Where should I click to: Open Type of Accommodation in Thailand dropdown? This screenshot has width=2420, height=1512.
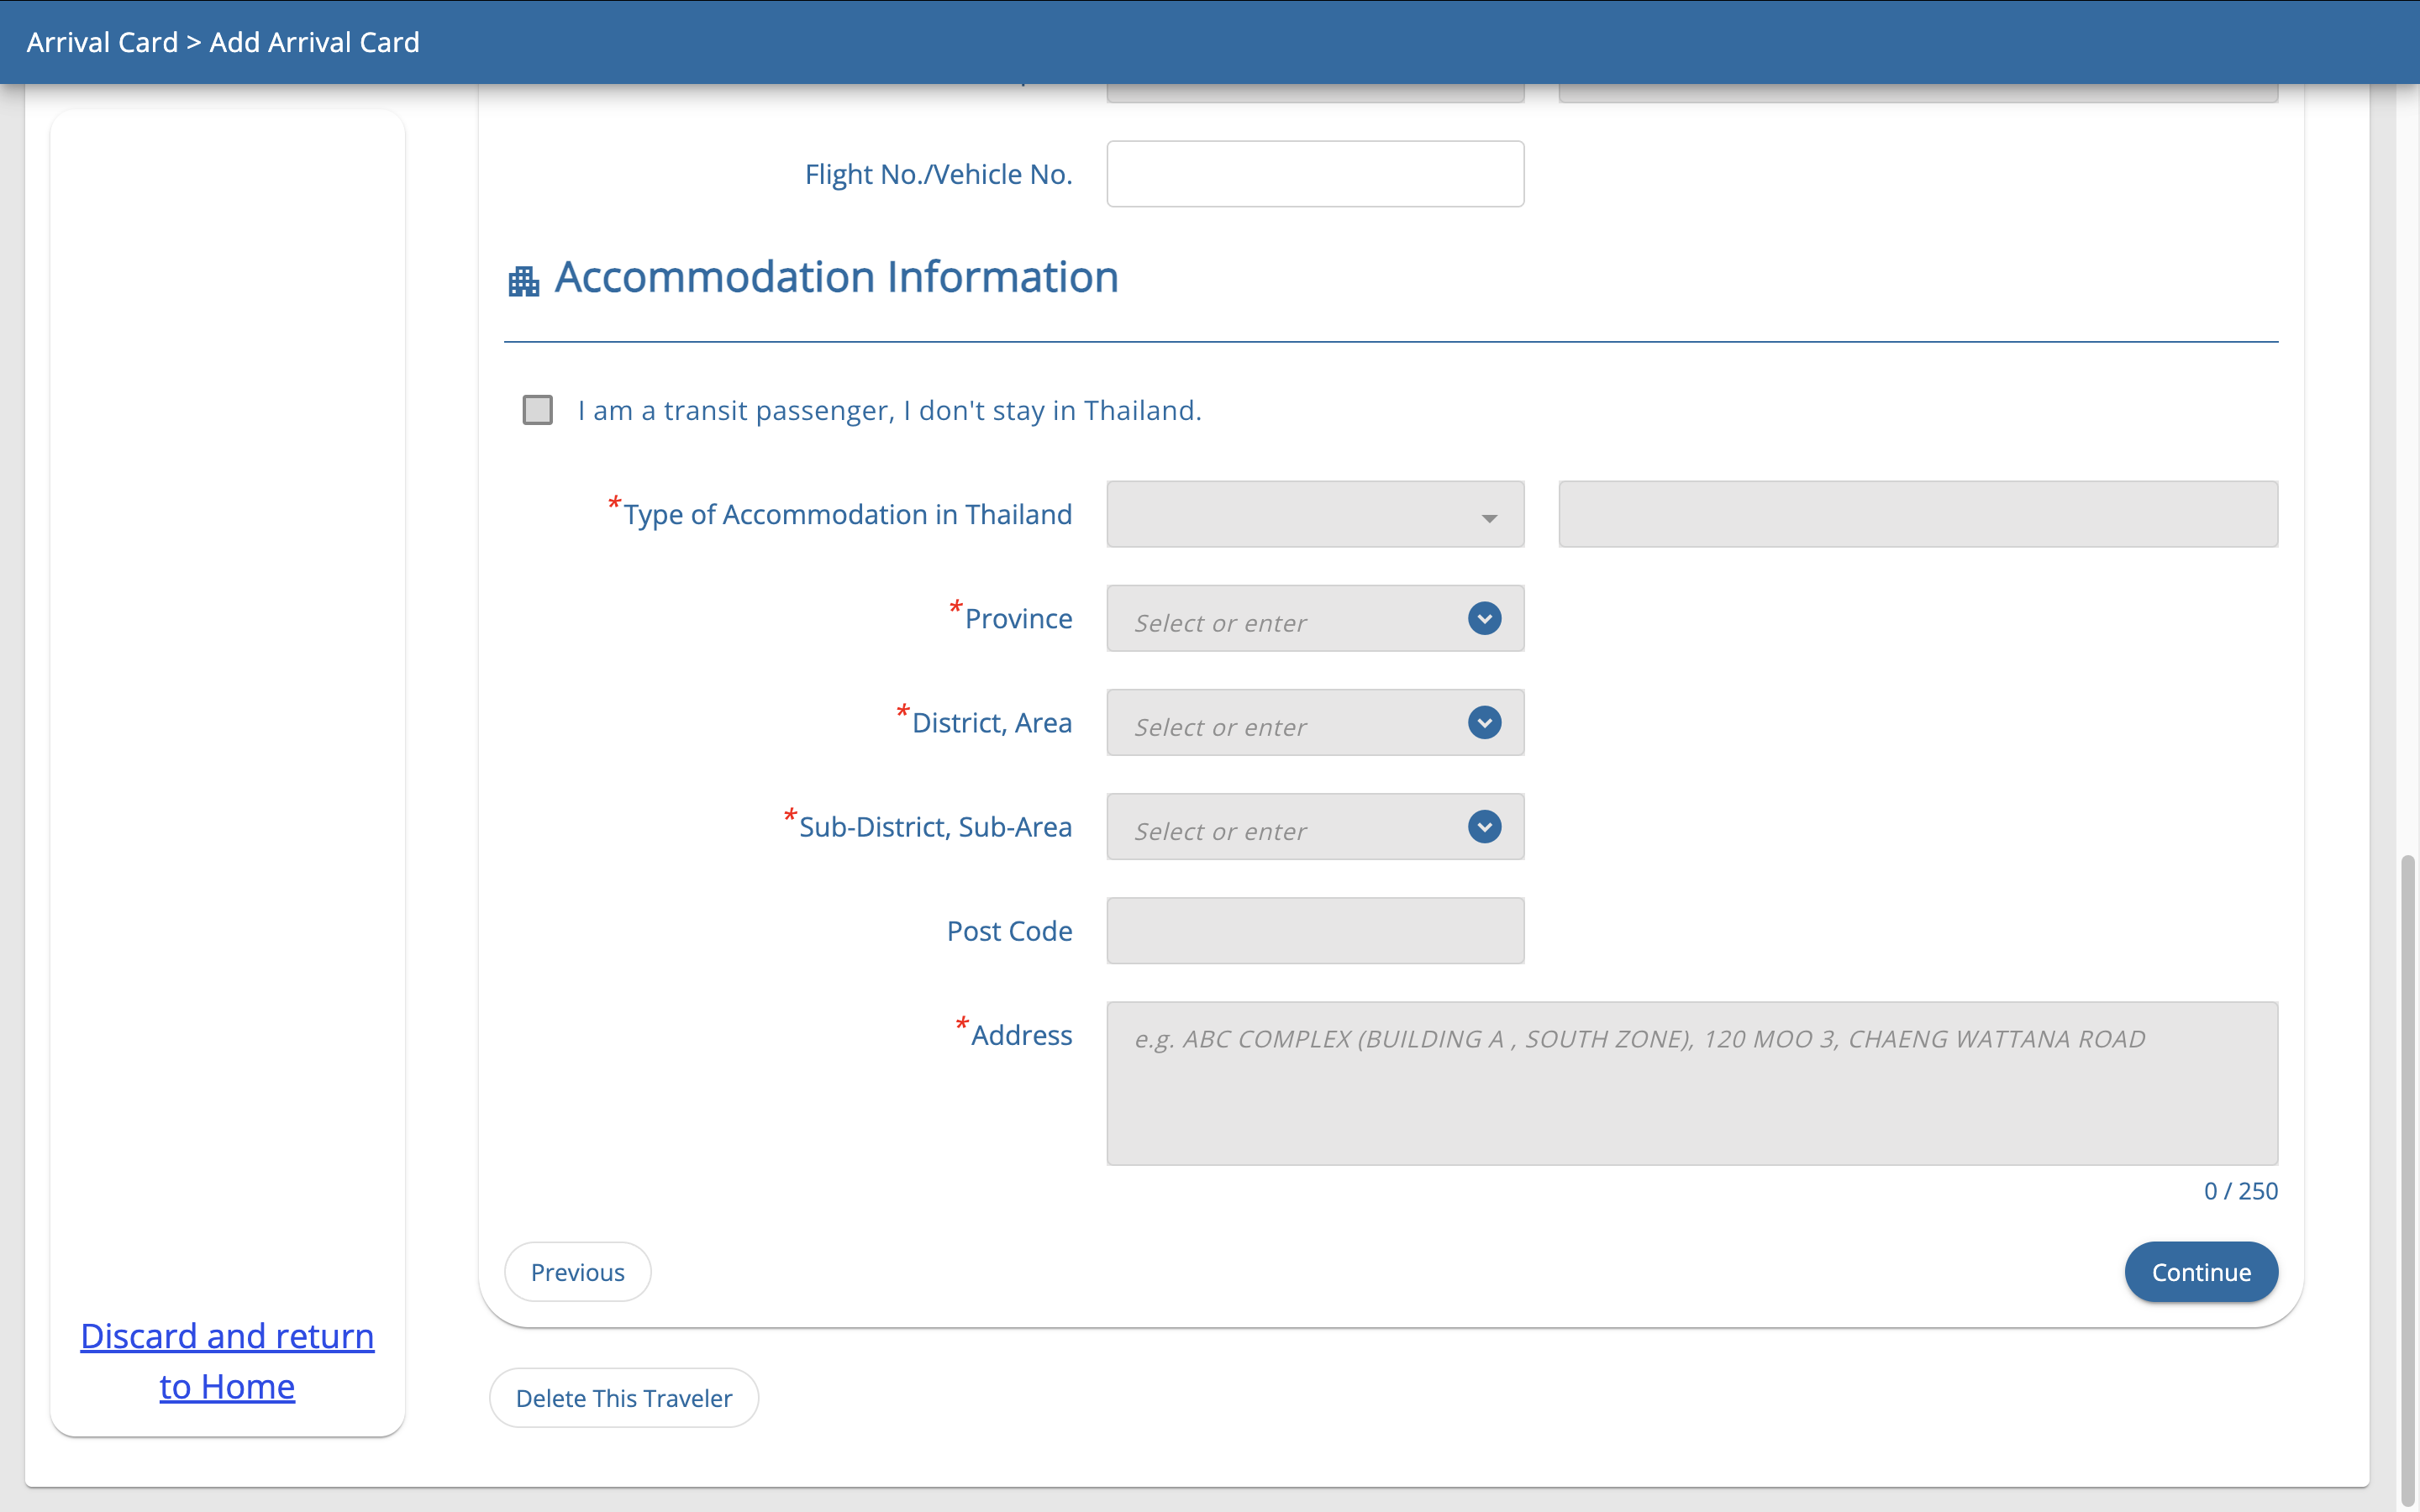[x=1315, y=514]
